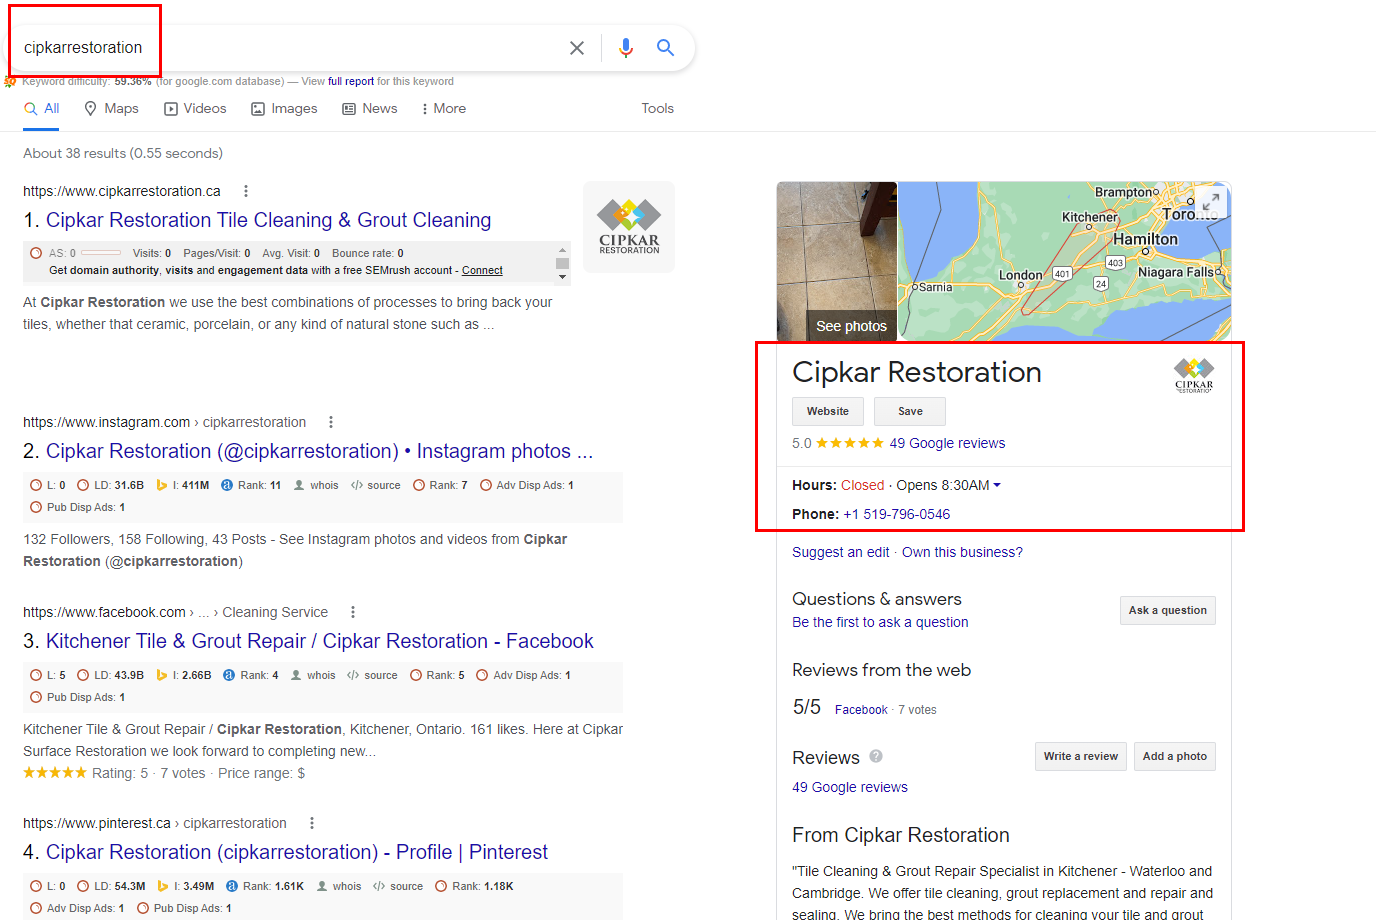This screenshot has width=1376, height=920.
Task: Click the map of the Kitchener area
Action: pos(1064,262)
